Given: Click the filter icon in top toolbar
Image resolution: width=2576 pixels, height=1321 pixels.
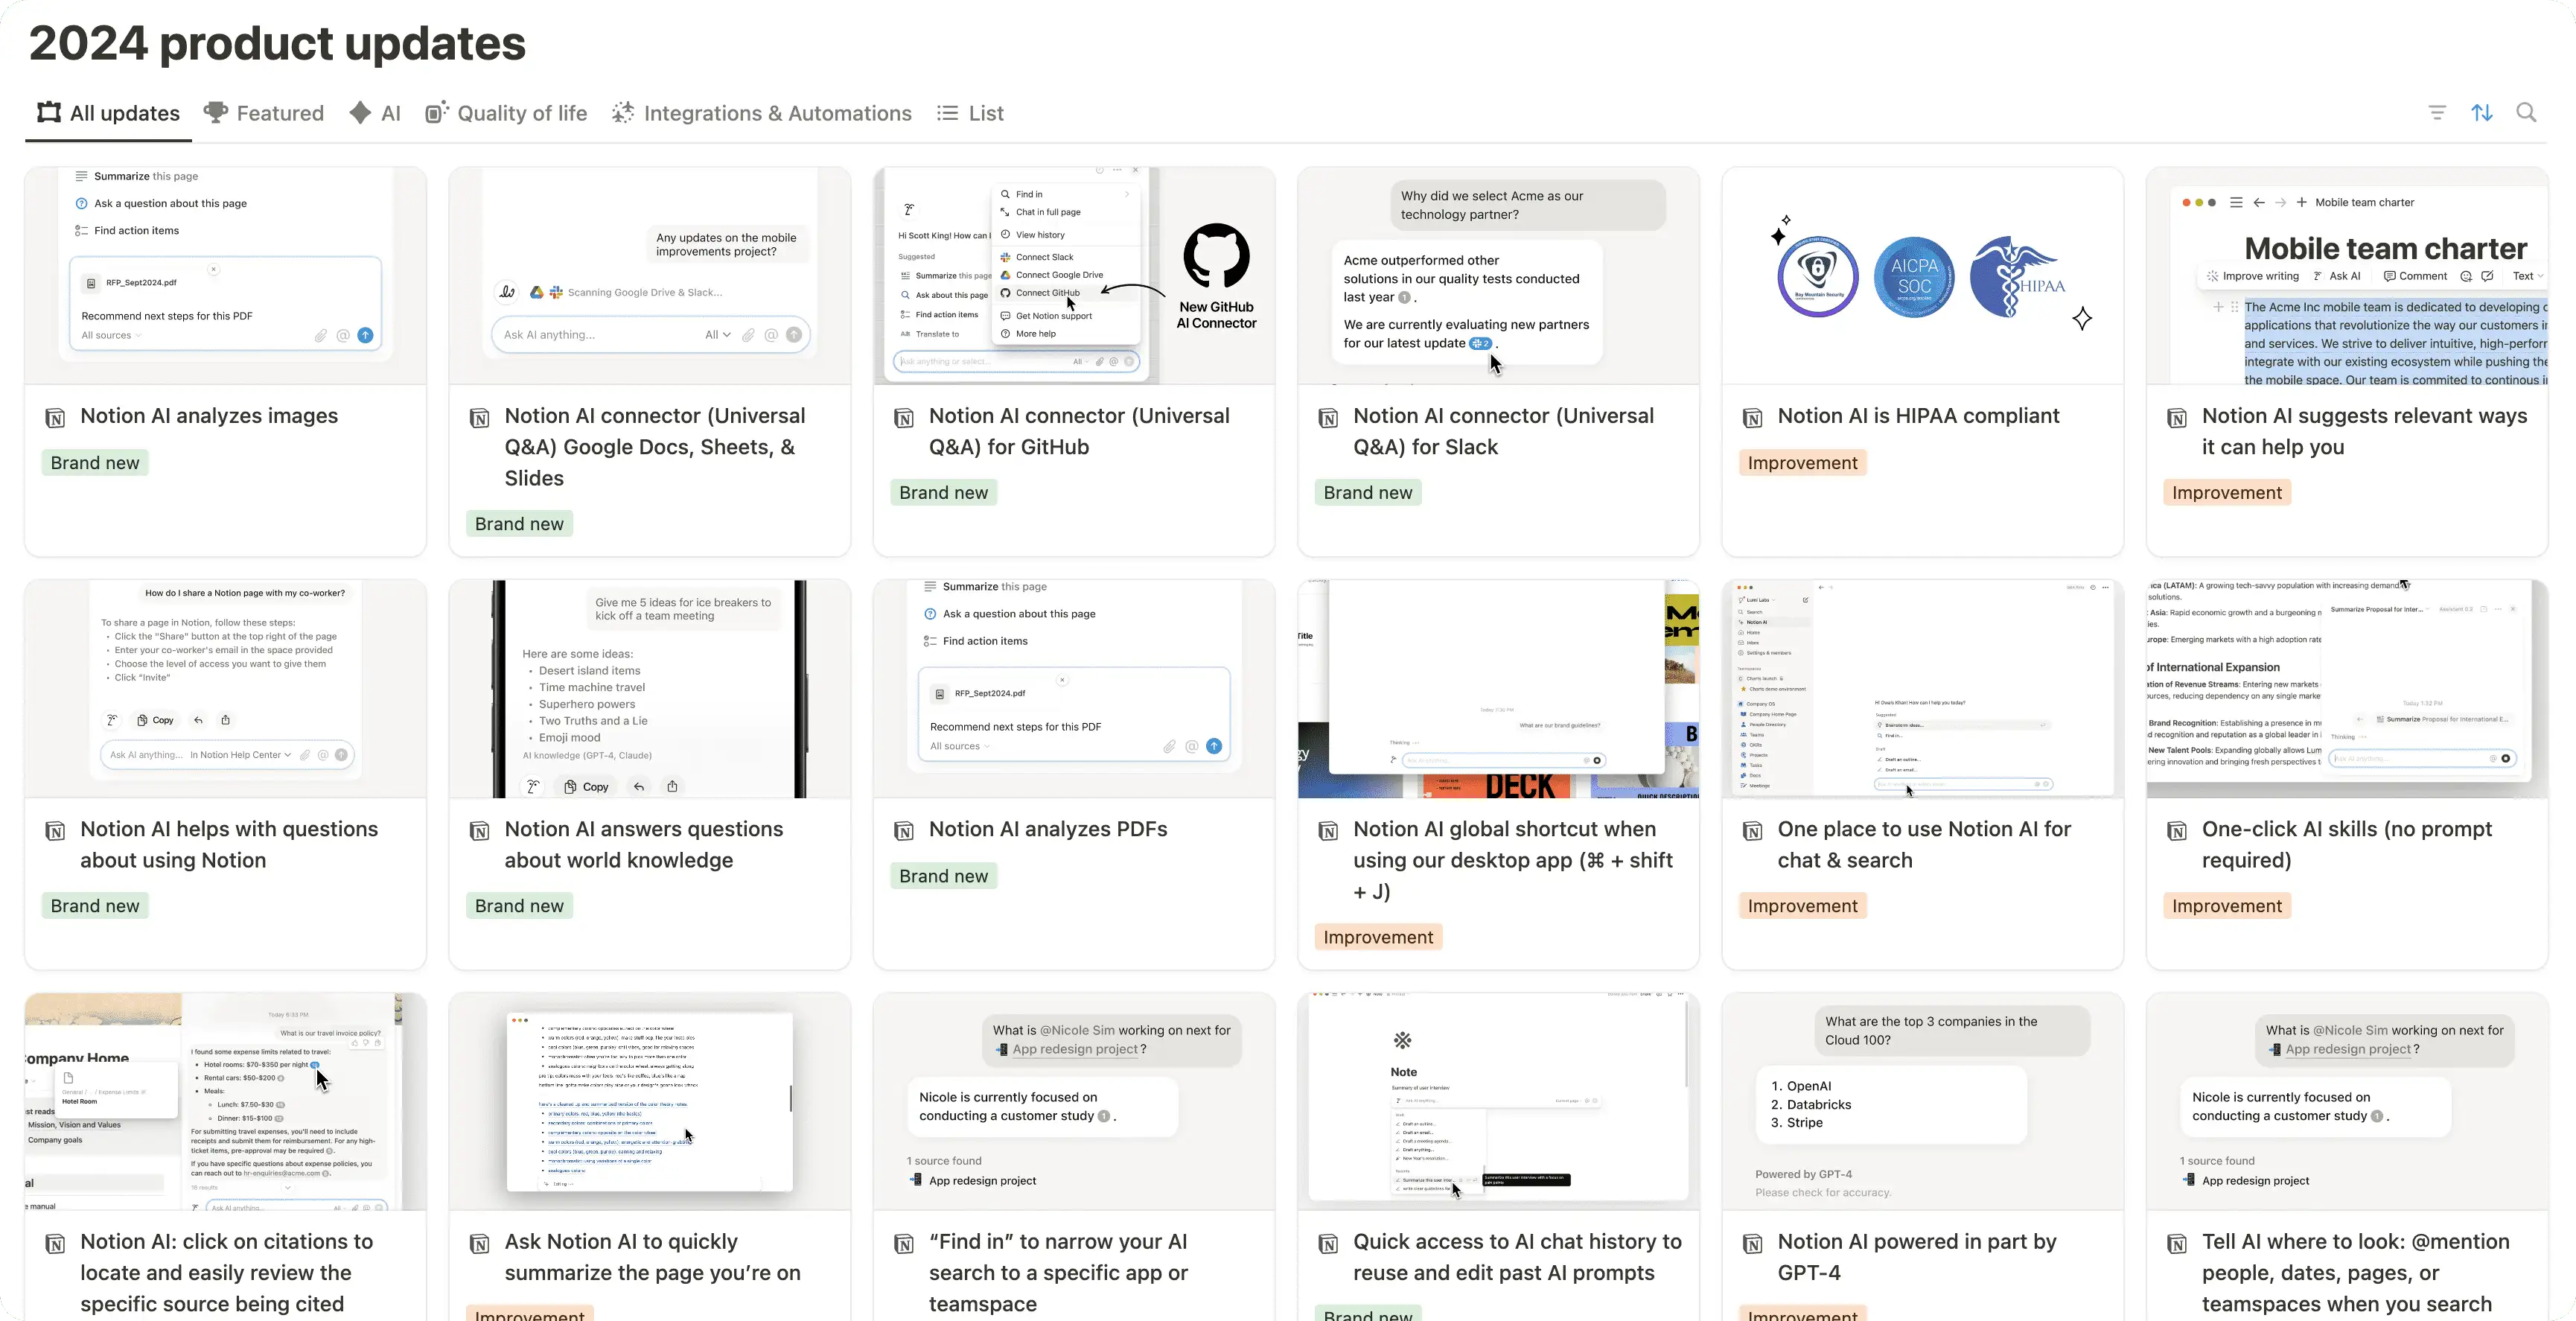Looking at the screenshot, I should (2437, 113).
